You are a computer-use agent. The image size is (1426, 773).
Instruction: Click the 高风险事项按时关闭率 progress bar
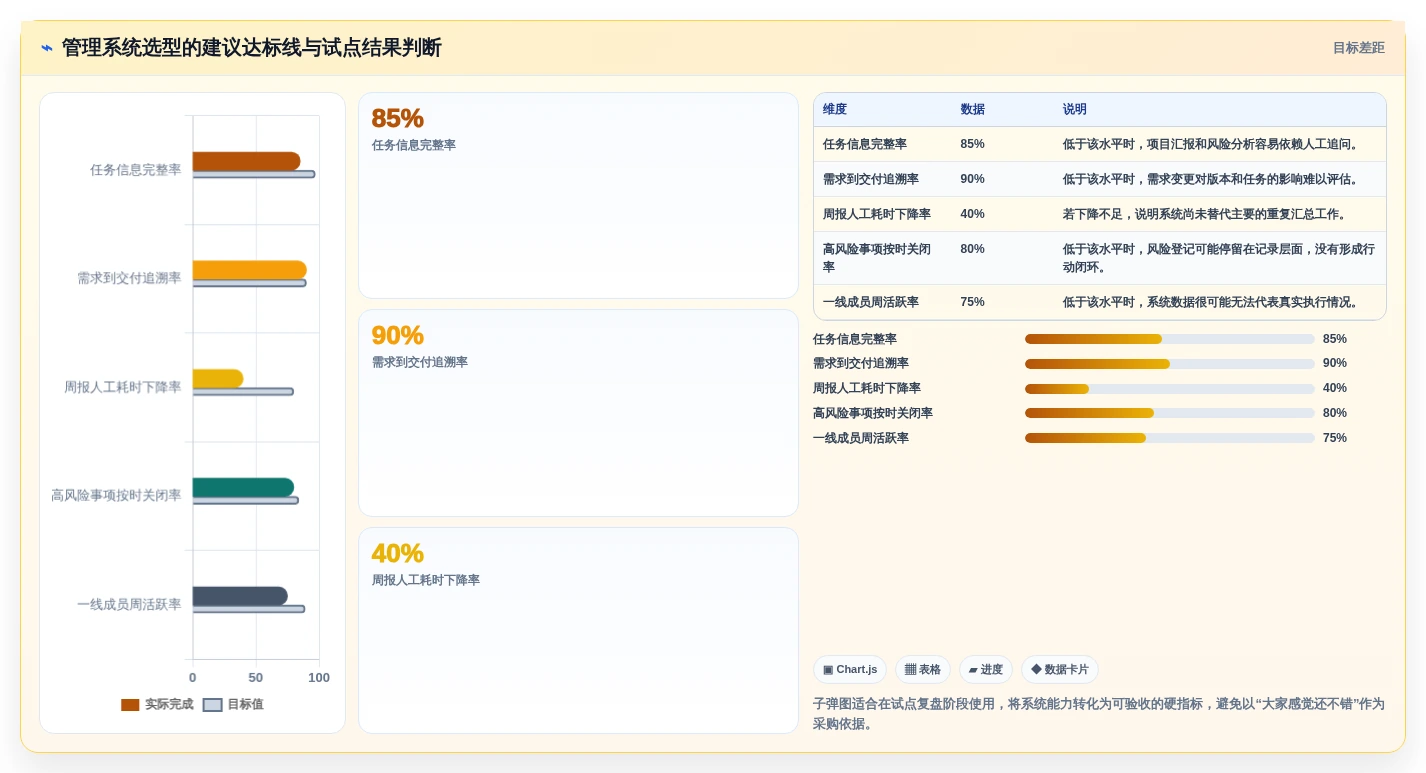[1169, 413]
